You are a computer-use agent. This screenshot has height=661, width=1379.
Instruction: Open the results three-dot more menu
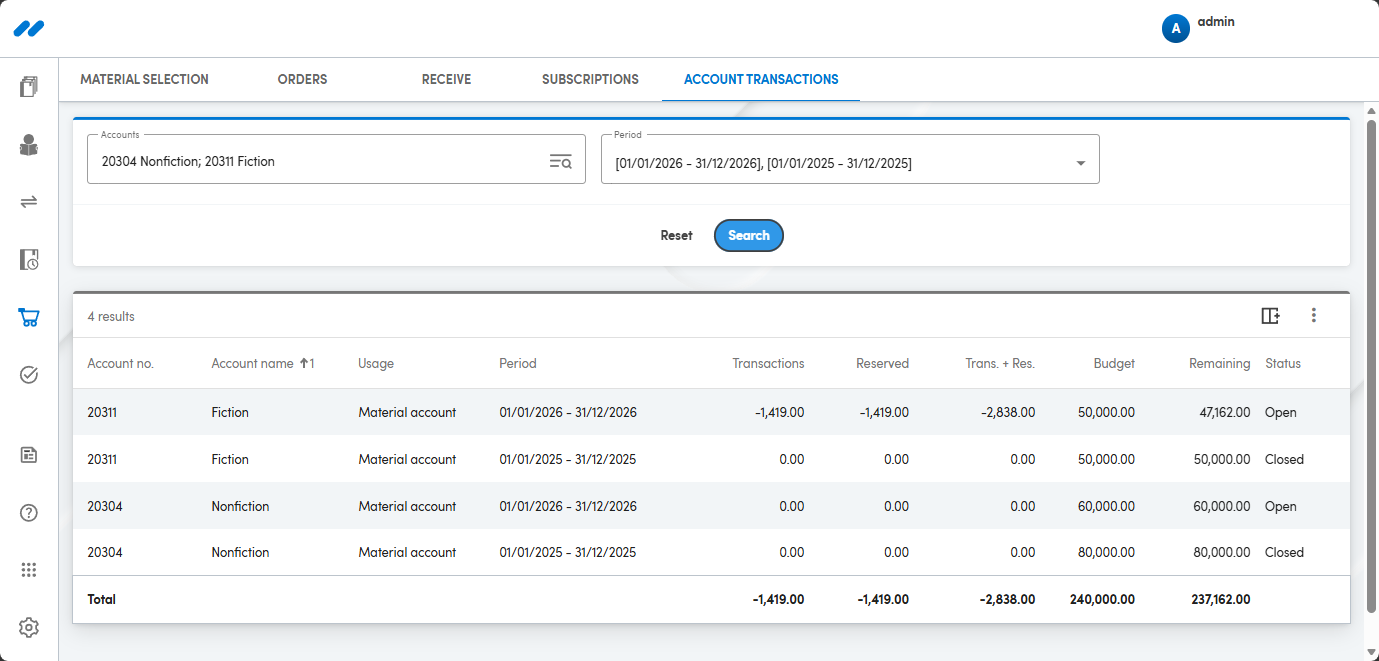(1314, 316)
